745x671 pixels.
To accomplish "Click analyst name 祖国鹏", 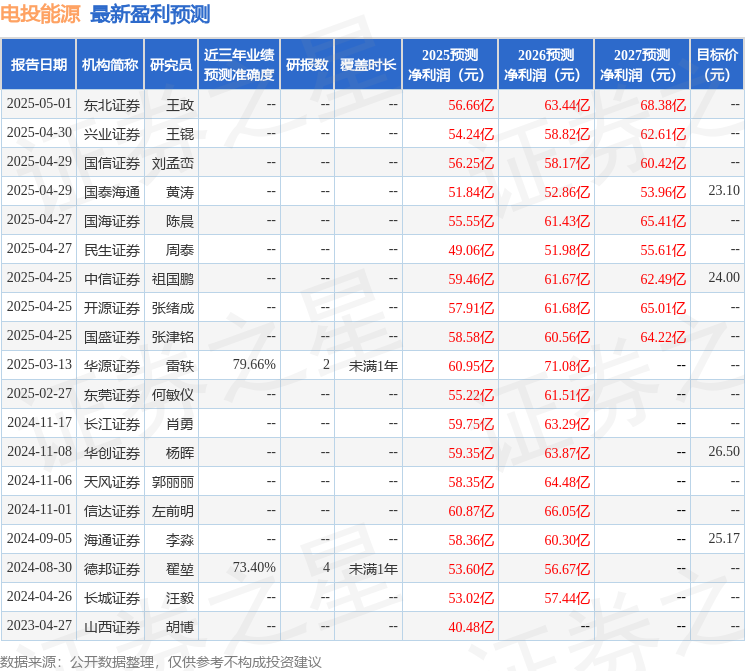I will coord(173,279).
